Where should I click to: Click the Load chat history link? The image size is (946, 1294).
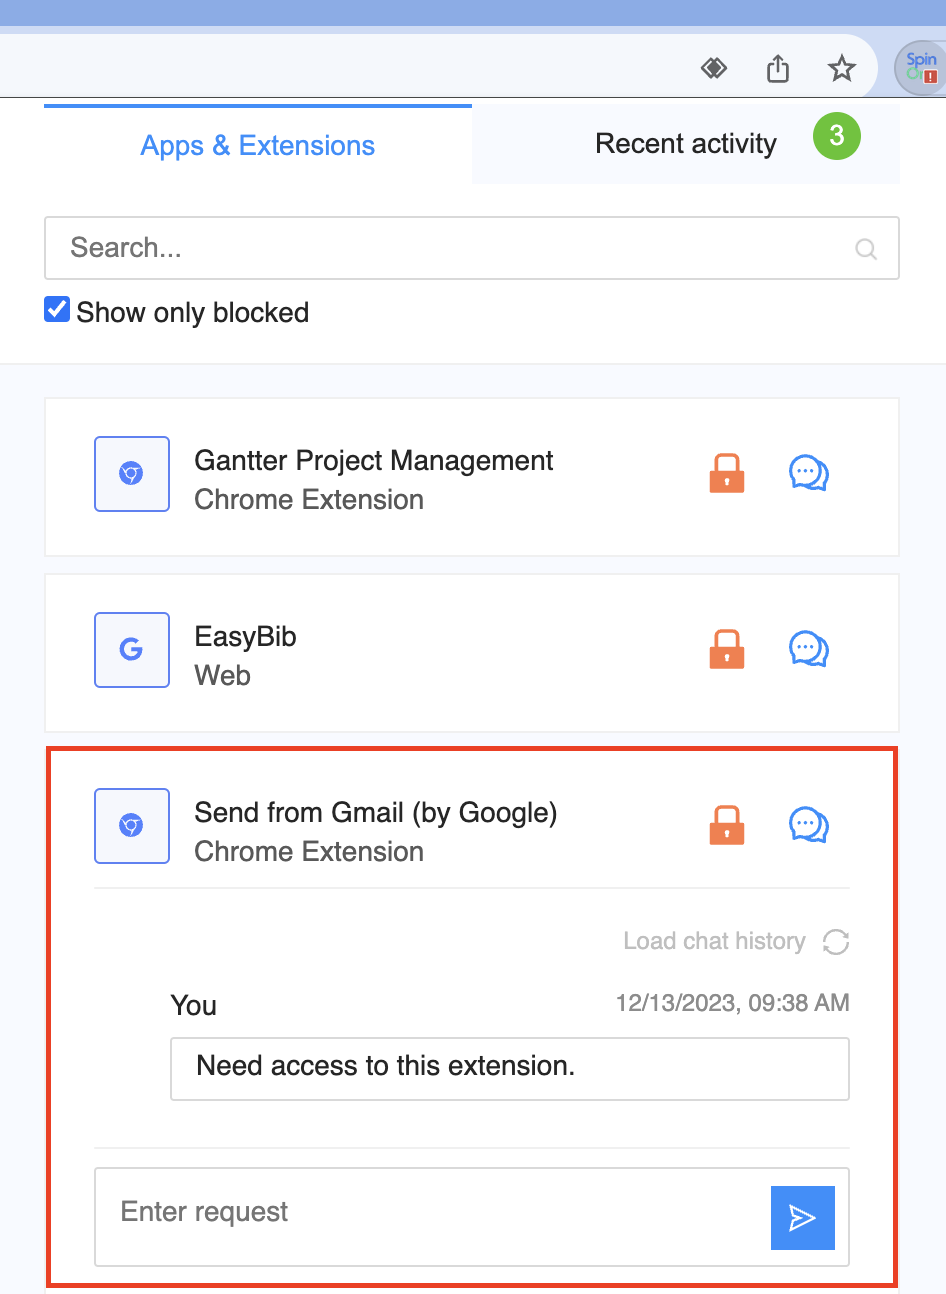pos(714,941)
